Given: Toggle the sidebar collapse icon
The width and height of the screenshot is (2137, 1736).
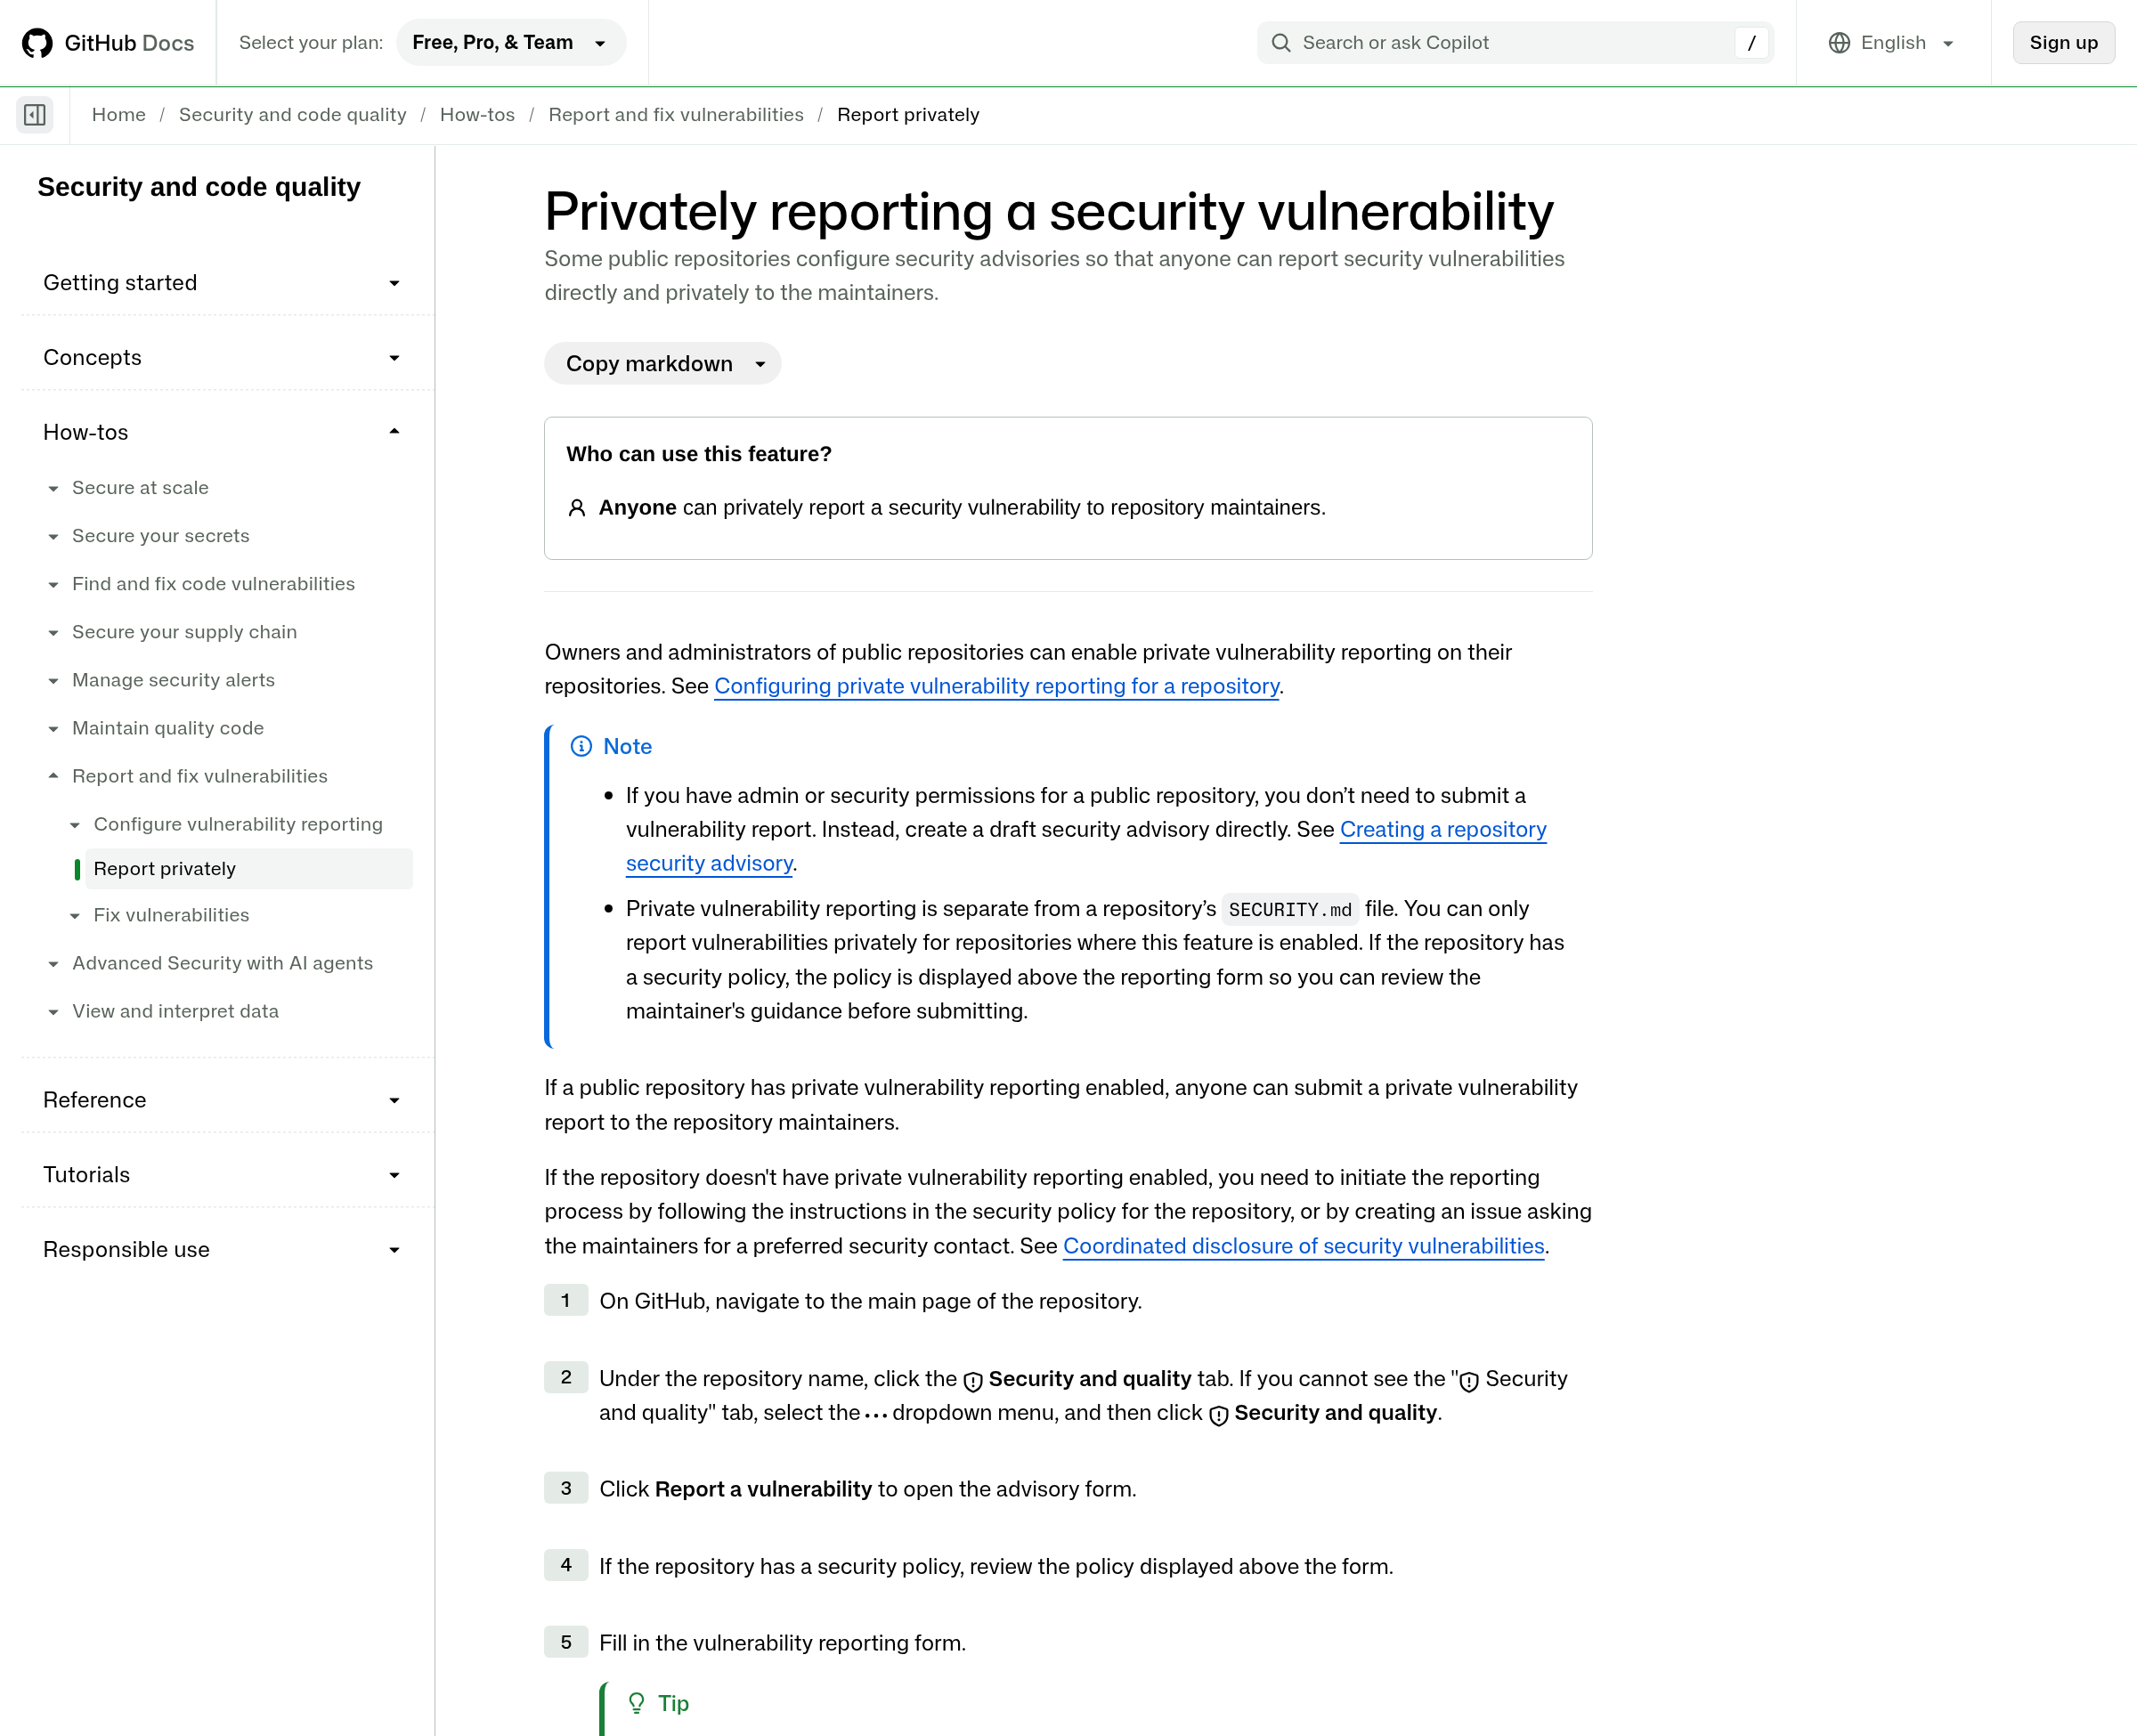Looking at the screenshot, I should click(x=35, y=115).
